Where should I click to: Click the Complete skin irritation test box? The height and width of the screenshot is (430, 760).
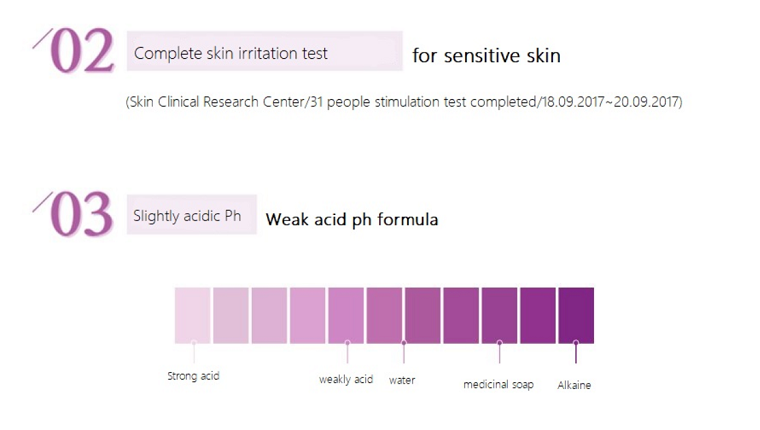264,53
